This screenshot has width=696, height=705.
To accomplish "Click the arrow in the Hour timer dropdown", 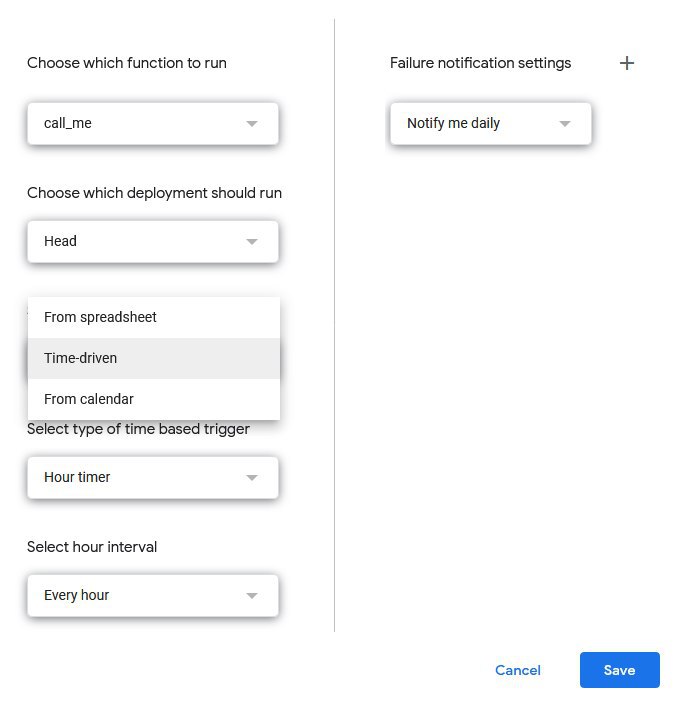I will click(x=252, y=478).
